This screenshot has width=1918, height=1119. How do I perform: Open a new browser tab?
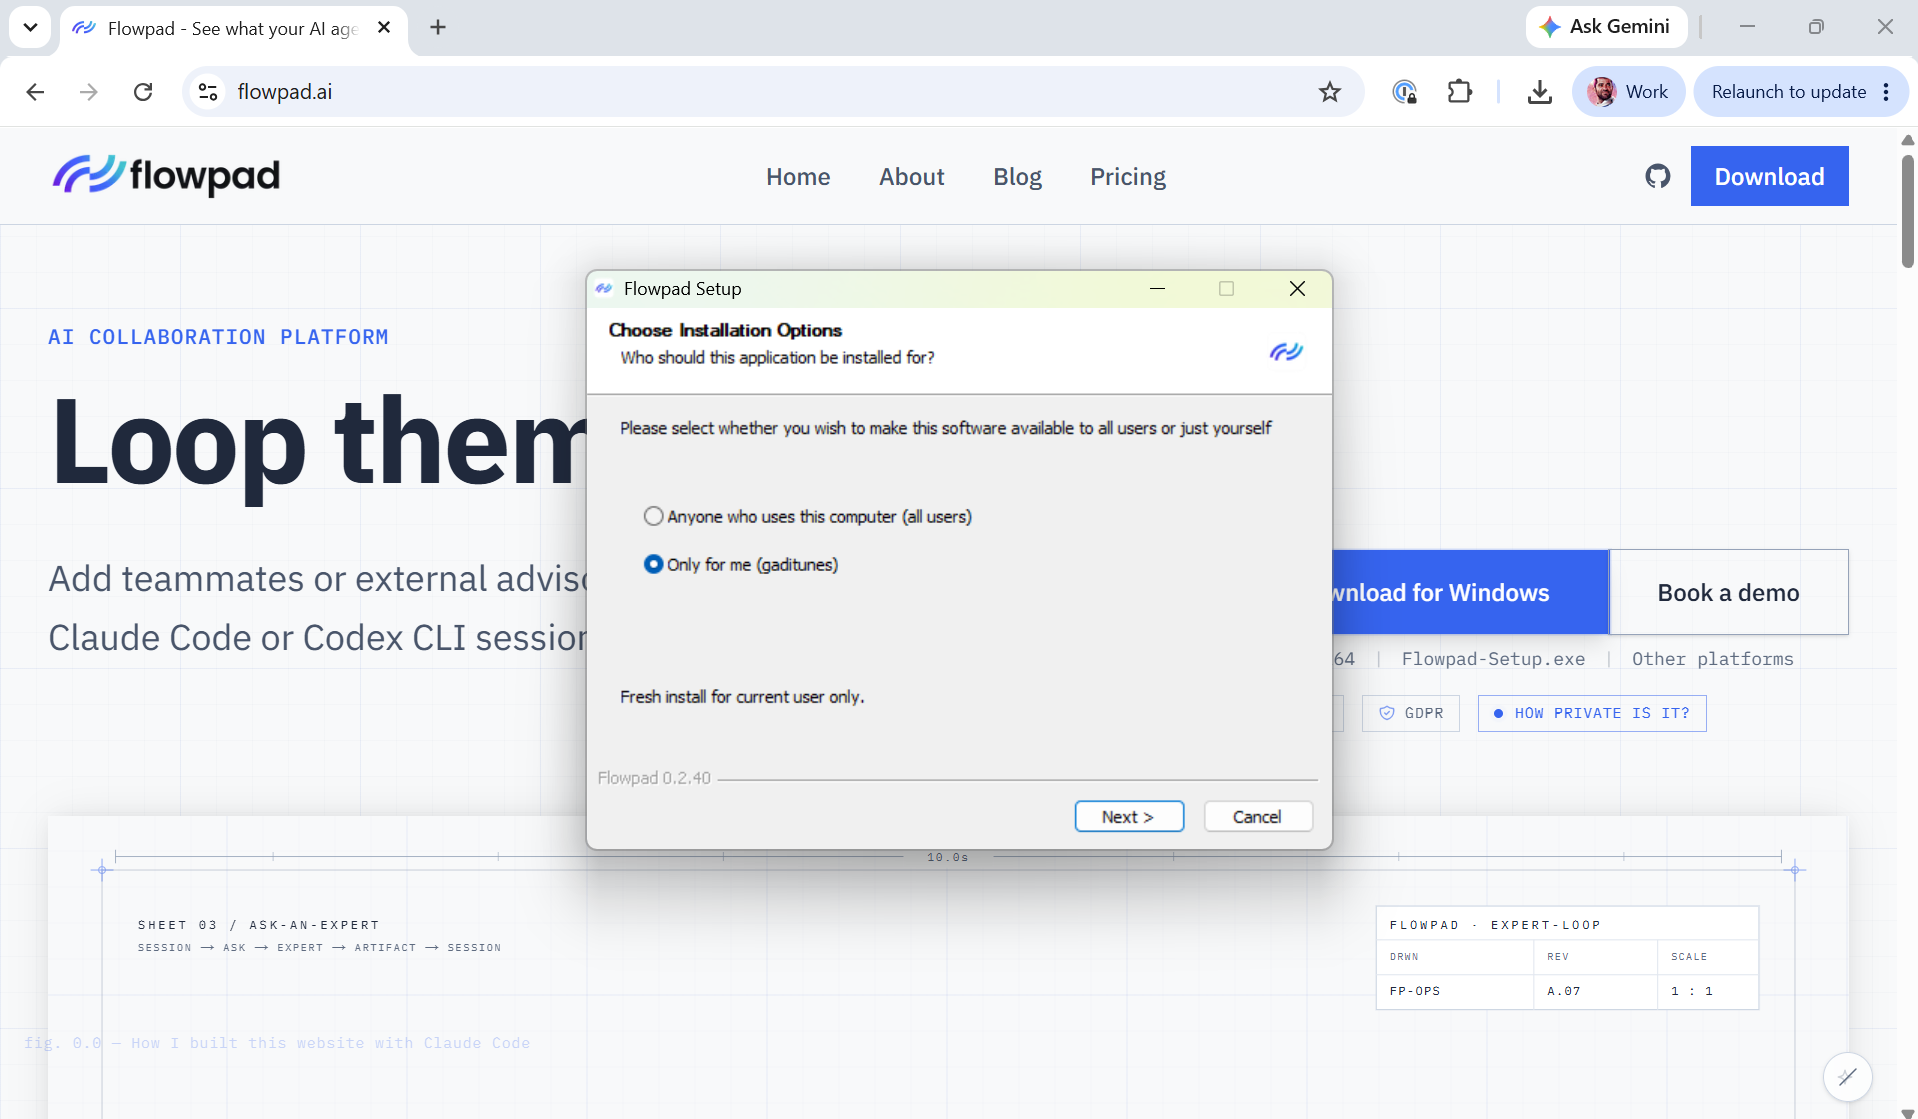click(438, 27)
